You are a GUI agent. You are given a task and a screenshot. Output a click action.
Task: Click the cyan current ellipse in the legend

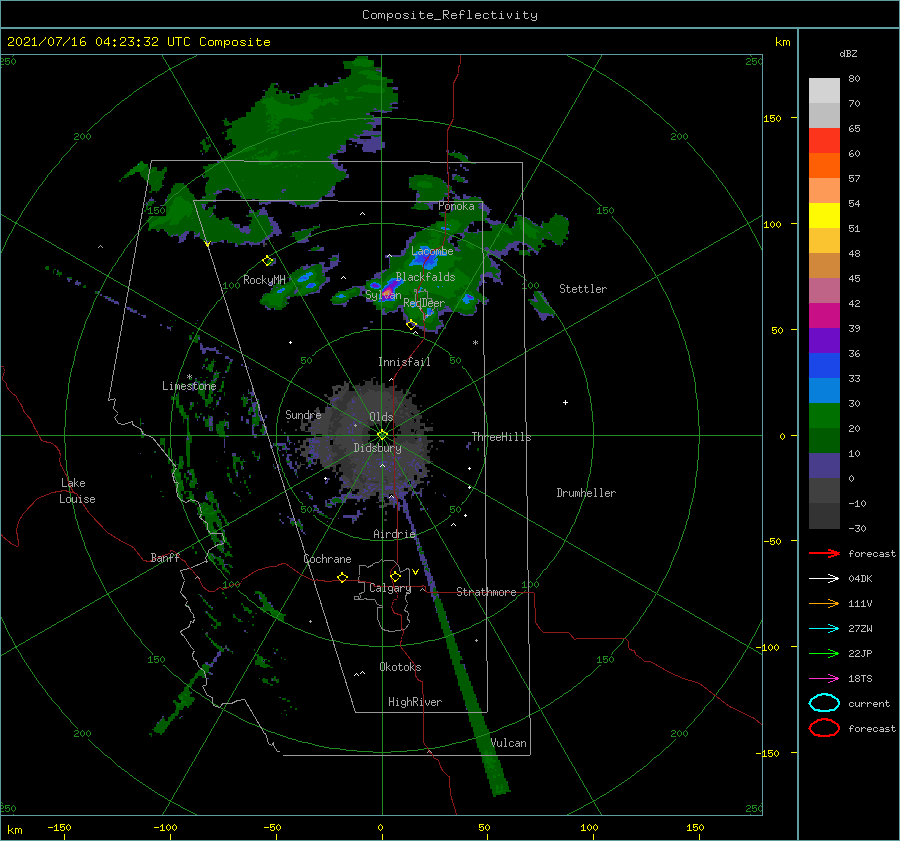click(824, 703)
